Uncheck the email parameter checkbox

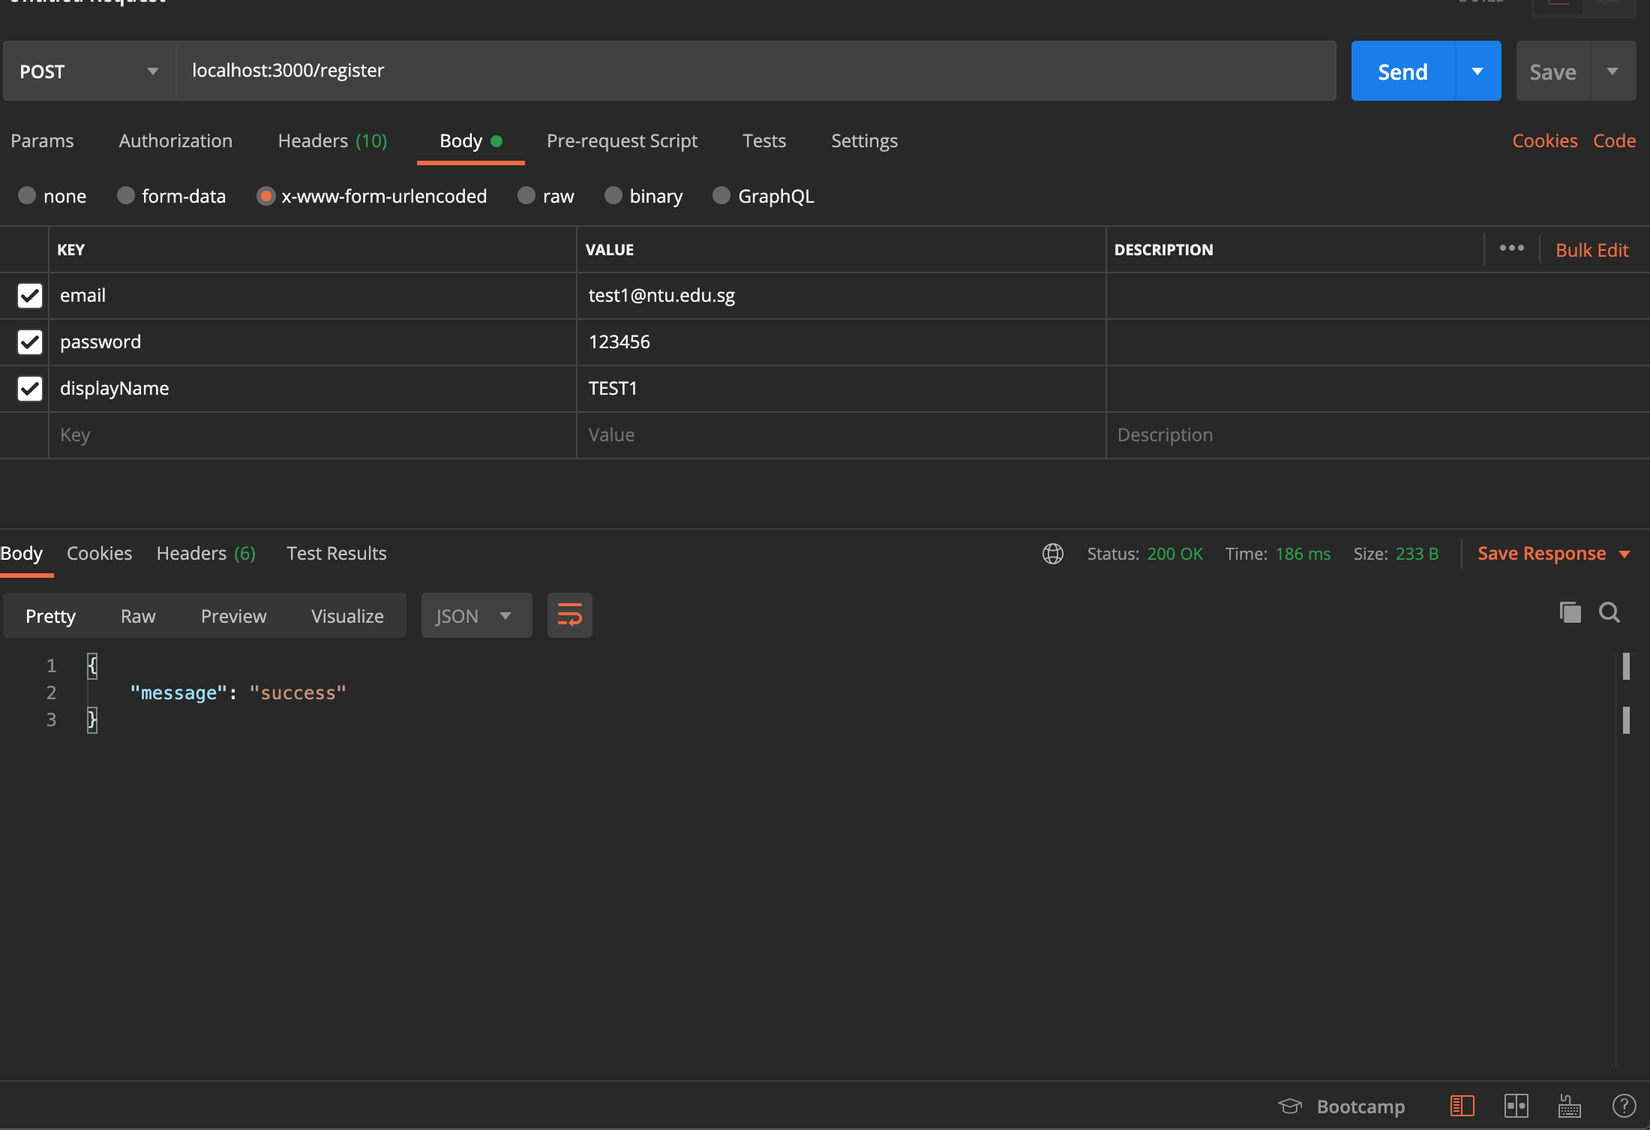click(30, 296)
